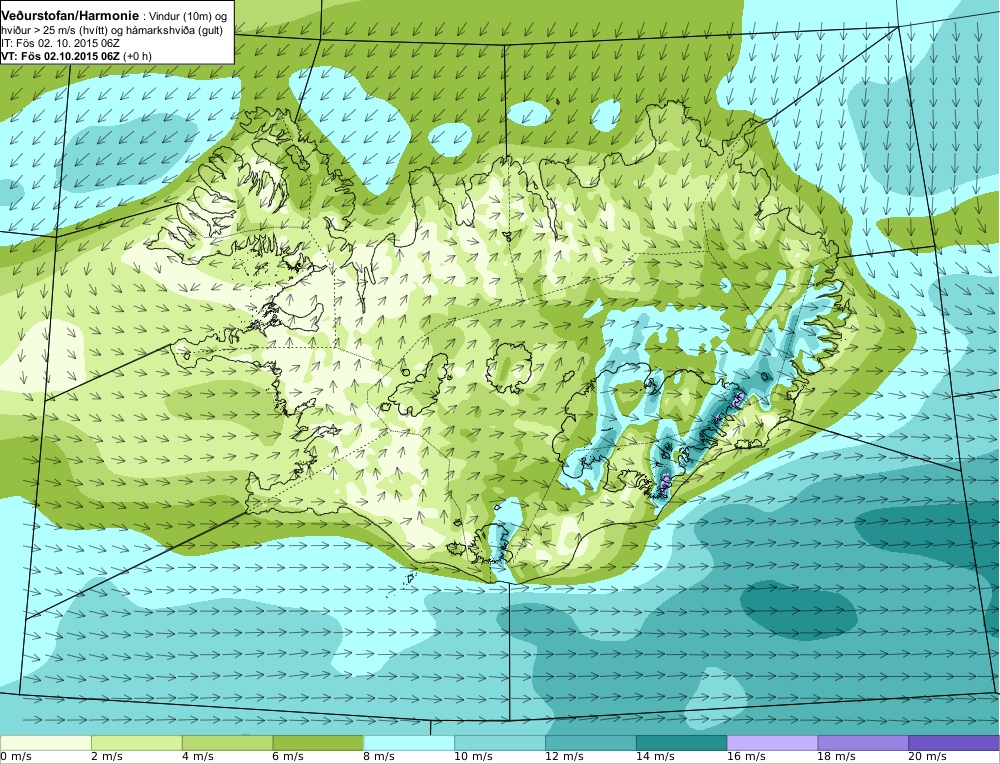
Task: Click the 18 m/s purple legend swatch
Action: 864,743
